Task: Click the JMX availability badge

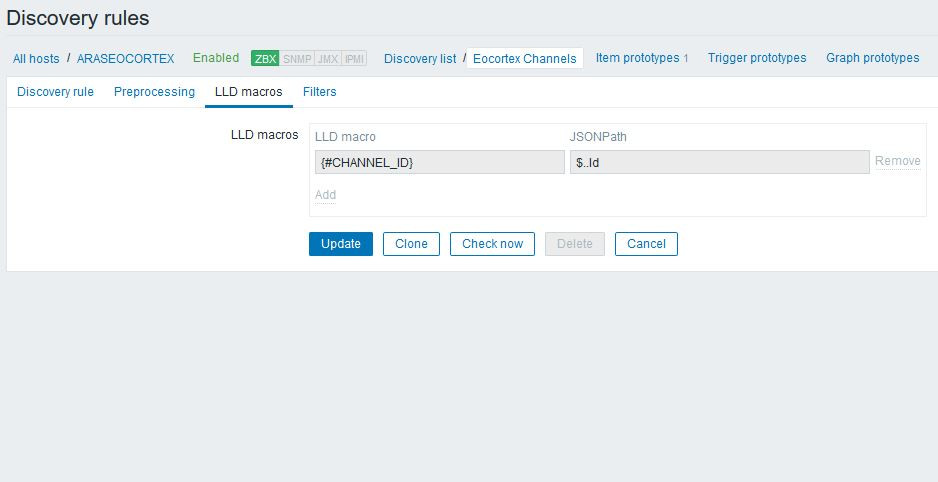Action: pos(328,59)
